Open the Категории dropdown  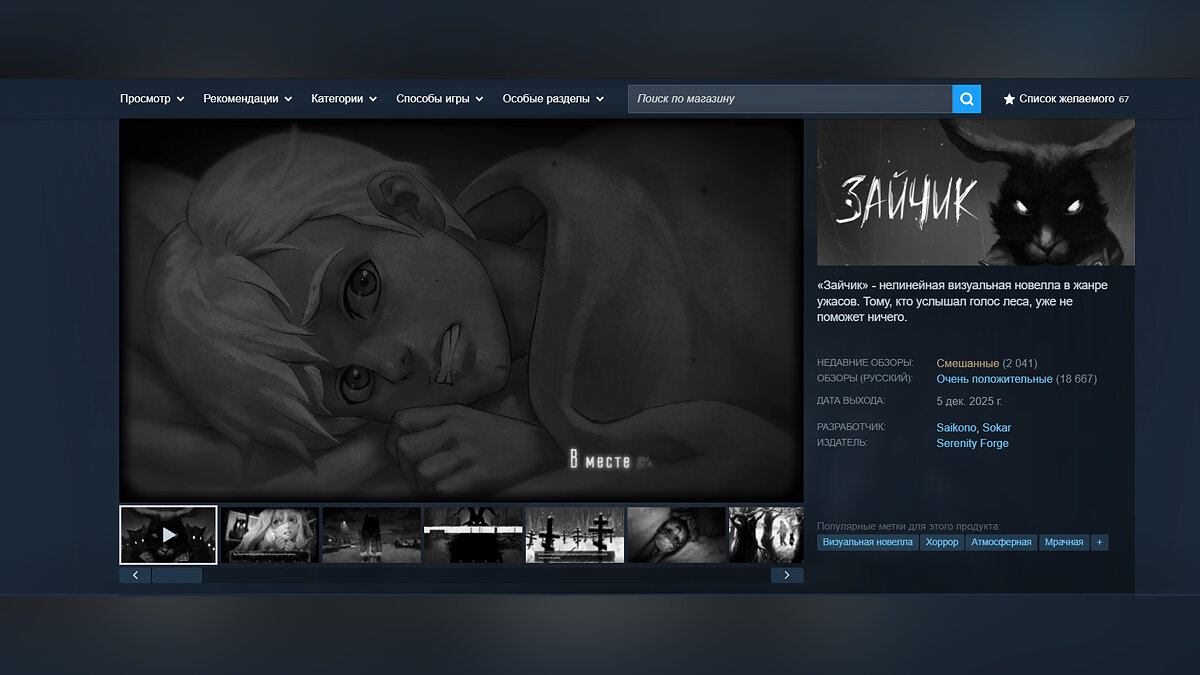[x=344, y=99]
